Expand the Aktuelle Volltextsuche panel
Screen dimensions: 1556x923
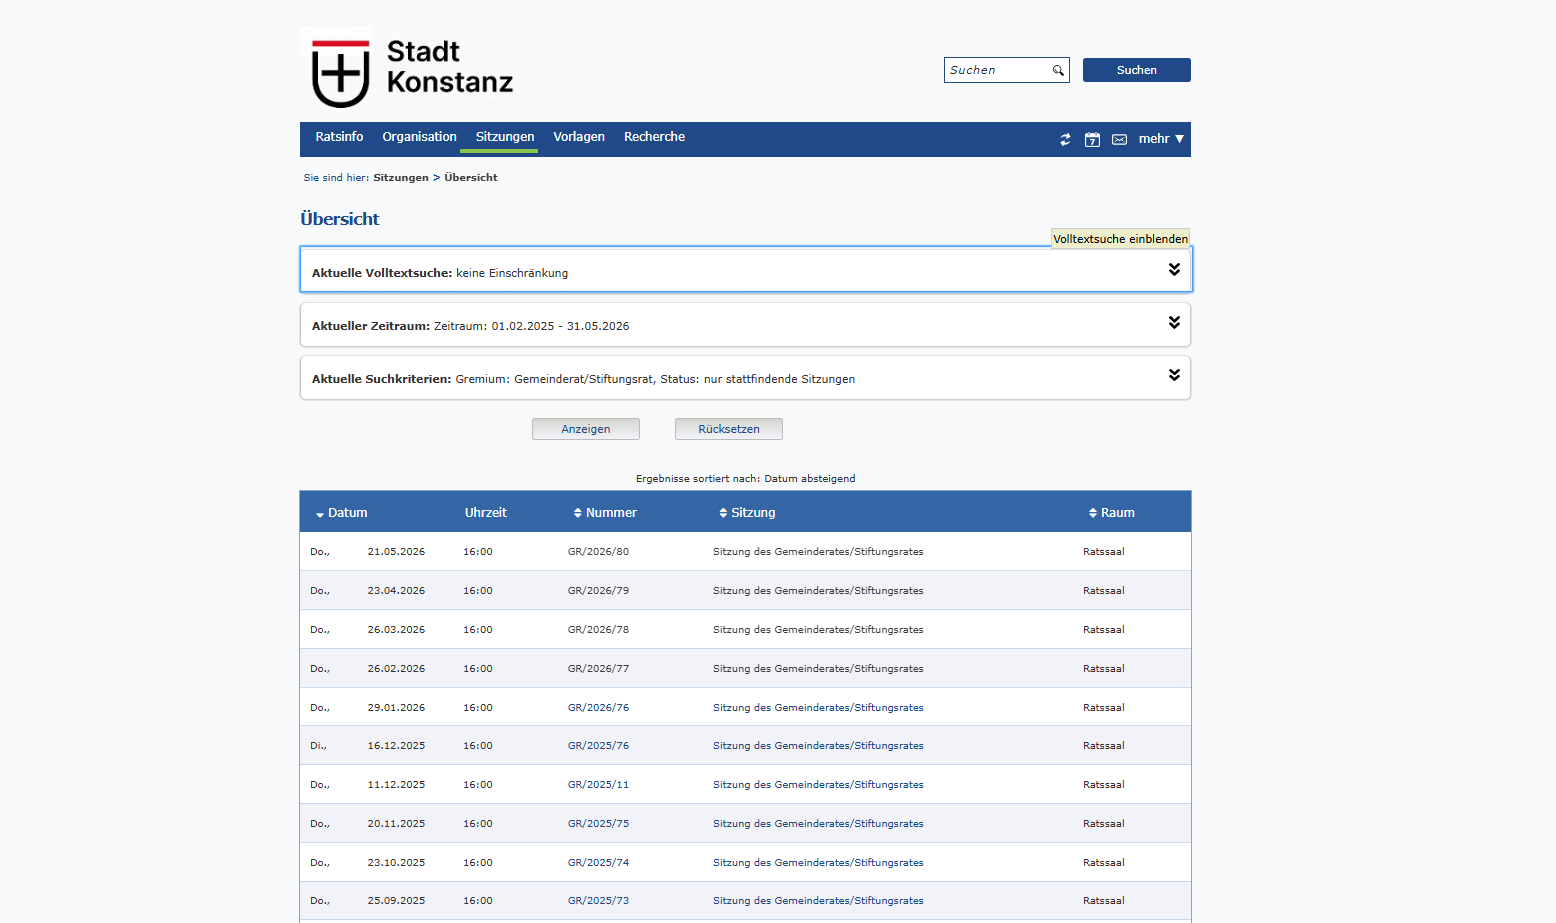(1174, 270)
